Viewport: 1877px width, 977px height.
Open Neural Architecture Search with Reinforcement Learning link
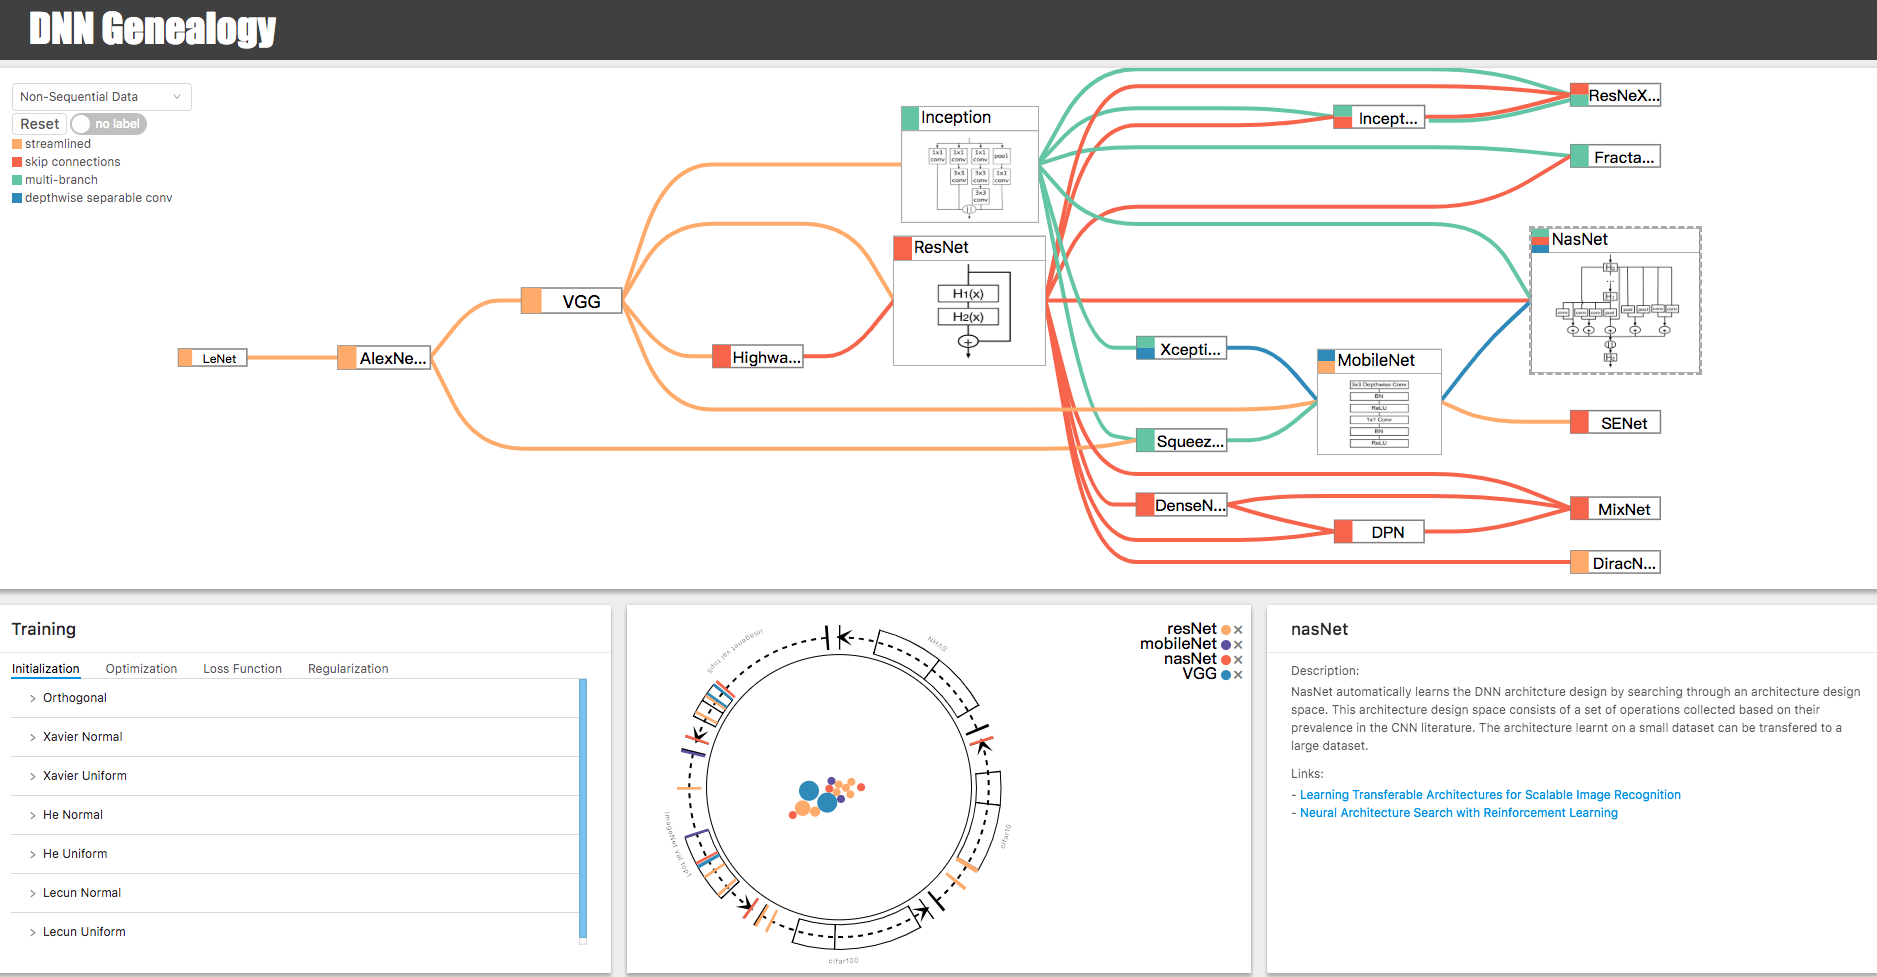pyautogui.click(x=1459, y=813)
